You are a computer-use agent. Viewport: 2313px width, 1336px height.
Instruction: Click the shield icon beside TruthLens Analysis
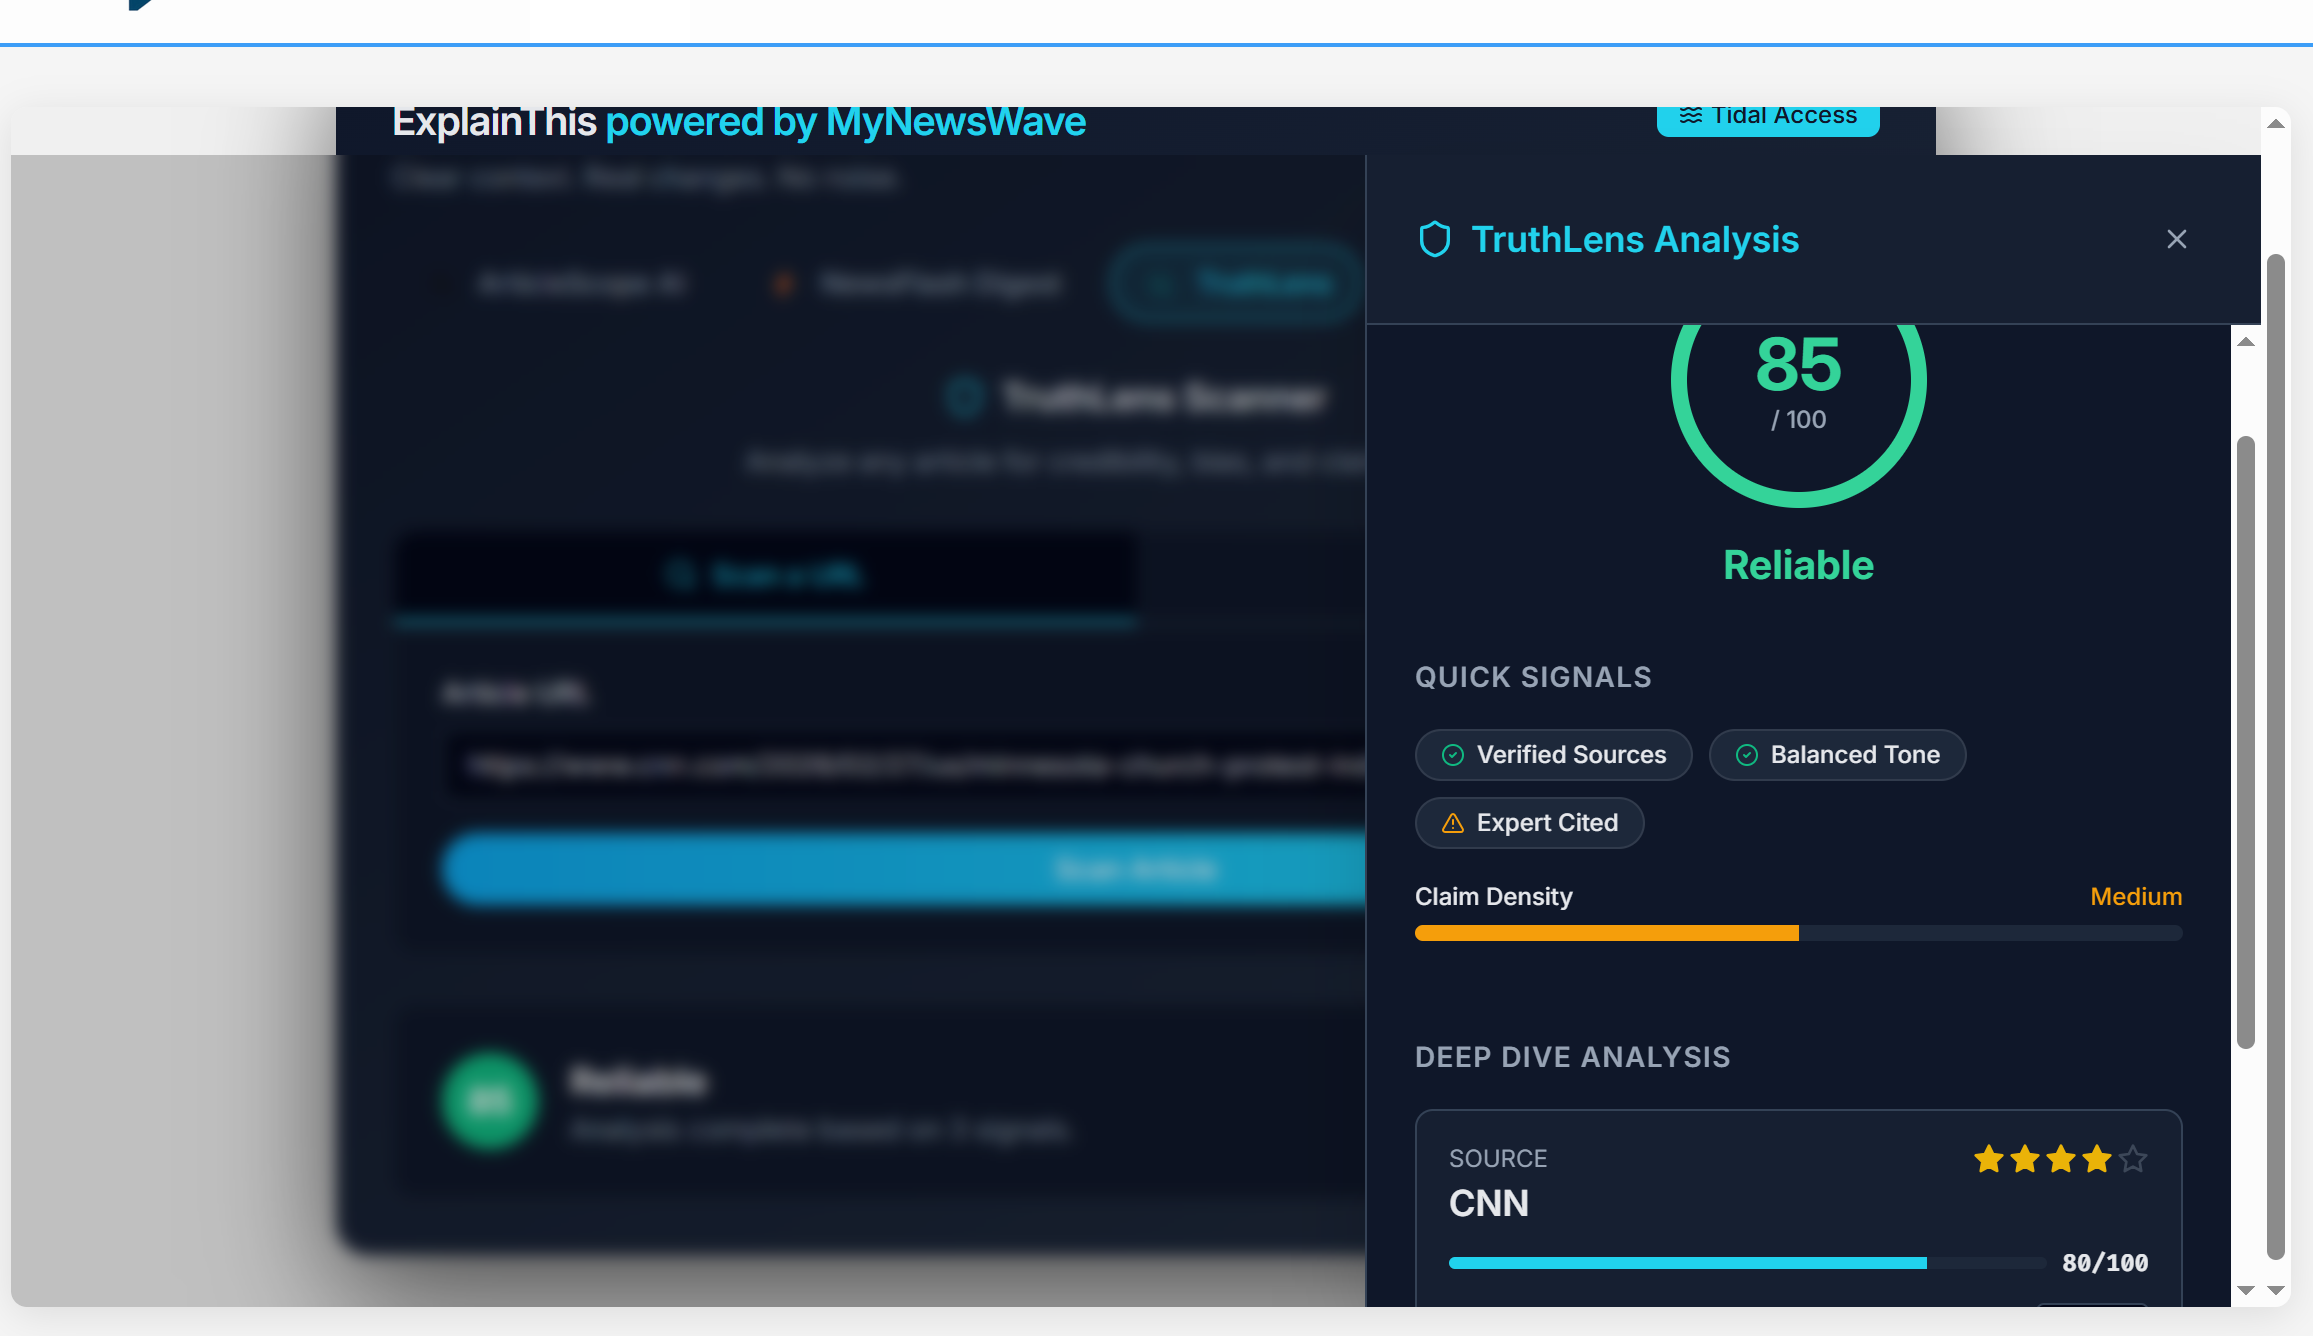tap(1435, 239)
